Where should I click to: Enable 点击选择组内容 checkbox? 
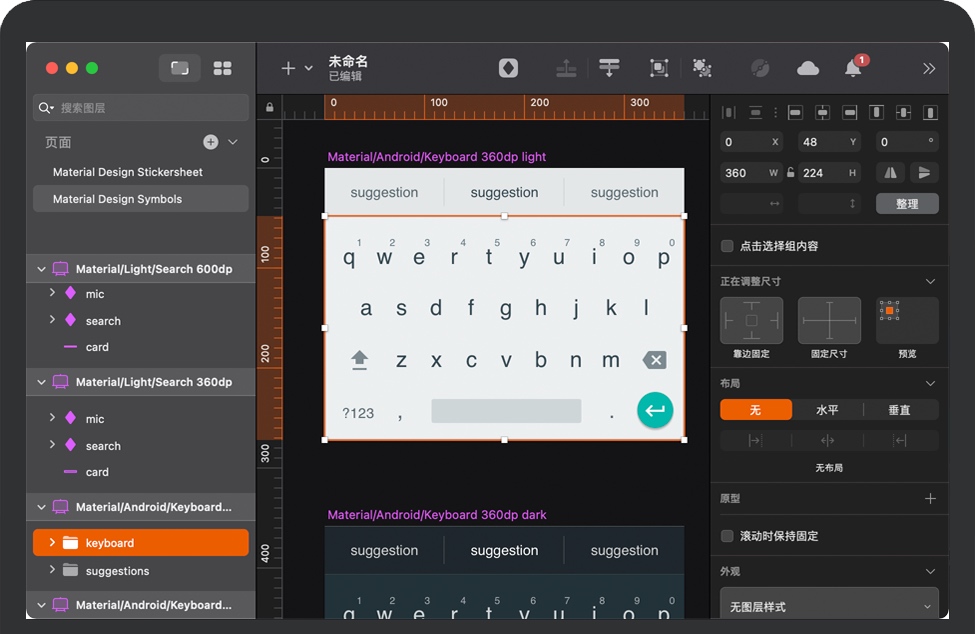click(x=727, y=246)
